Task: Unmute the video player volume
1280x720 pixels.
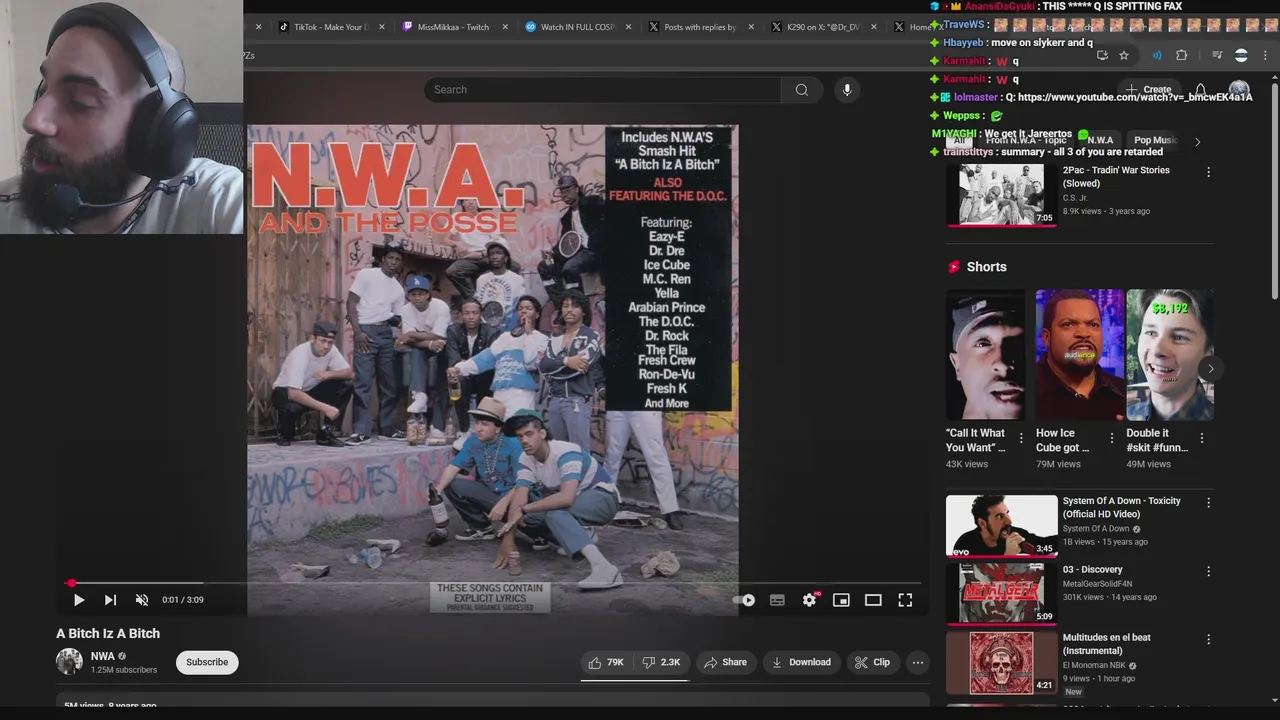Action: click(142, 600)
